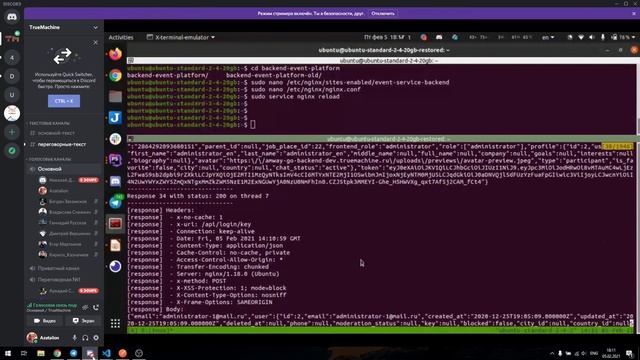Open the battery 76% system menu
Viewport: 640px width, 360px height.
tap(623, 37)
